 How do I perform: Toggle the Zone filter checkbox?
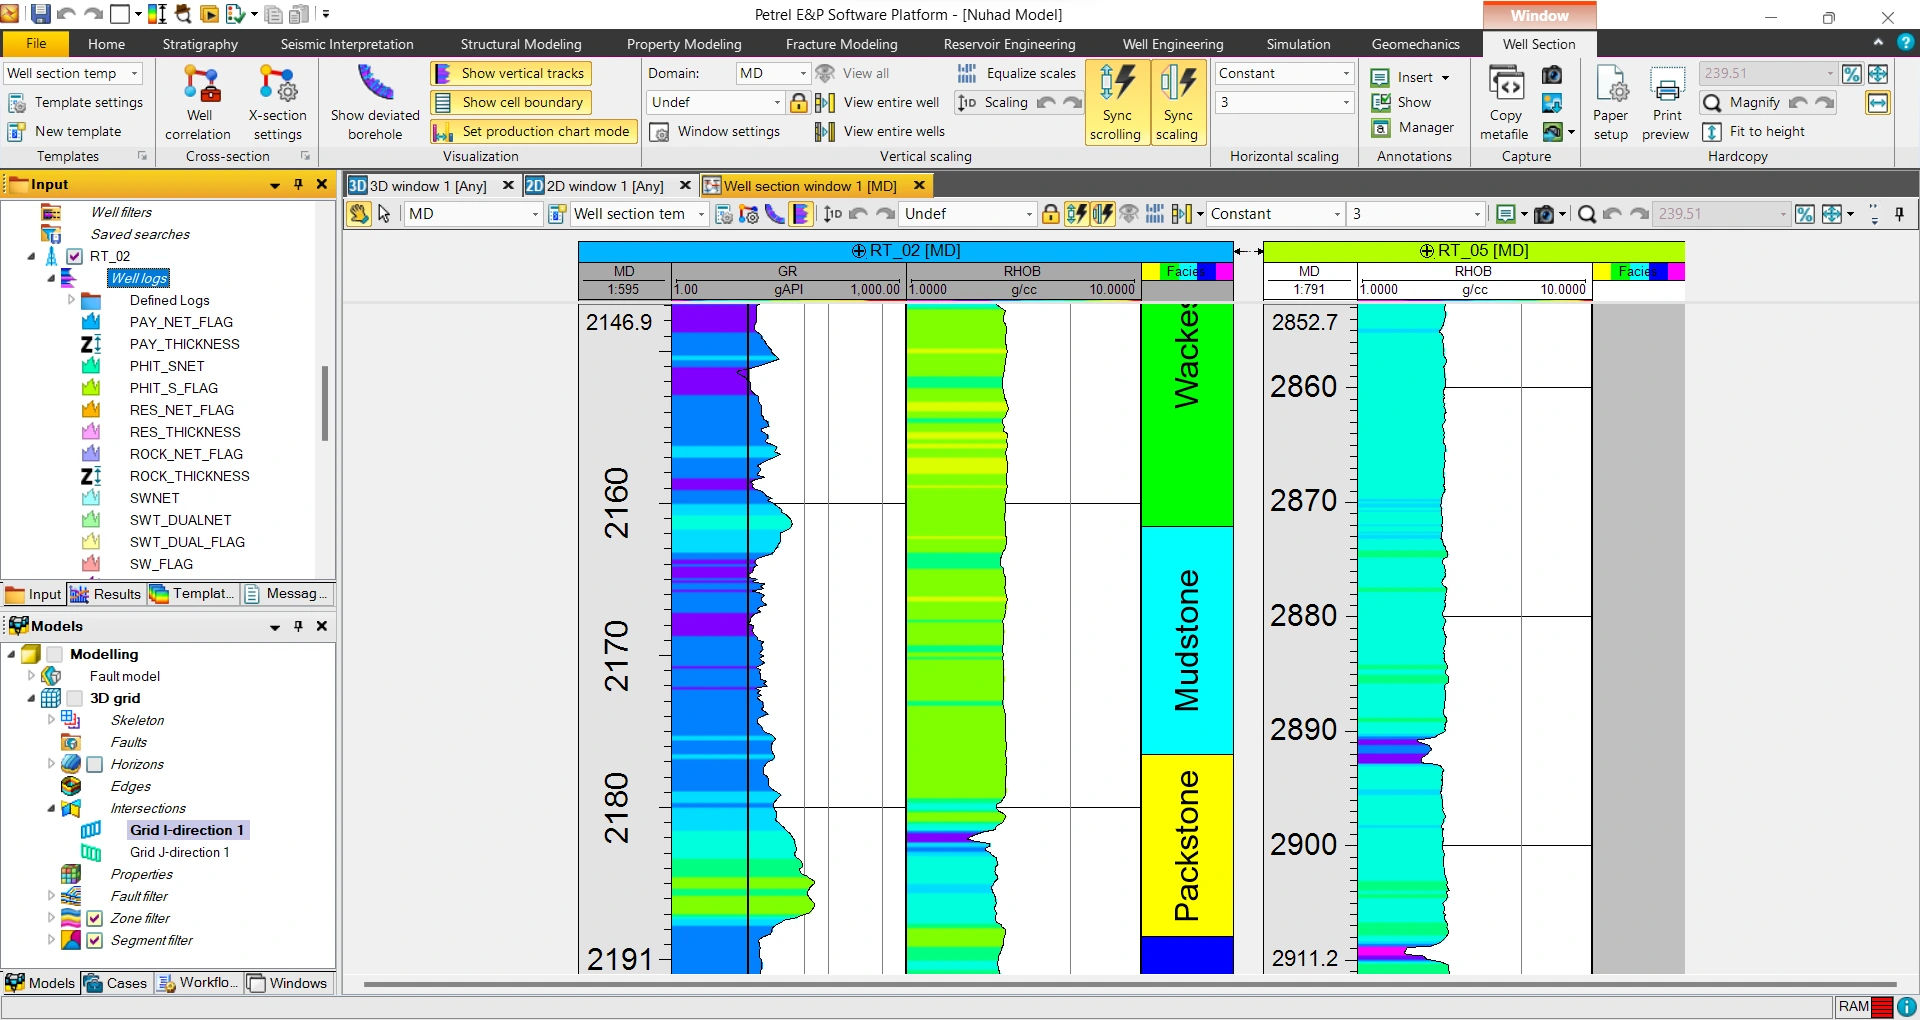pos(95,918)
